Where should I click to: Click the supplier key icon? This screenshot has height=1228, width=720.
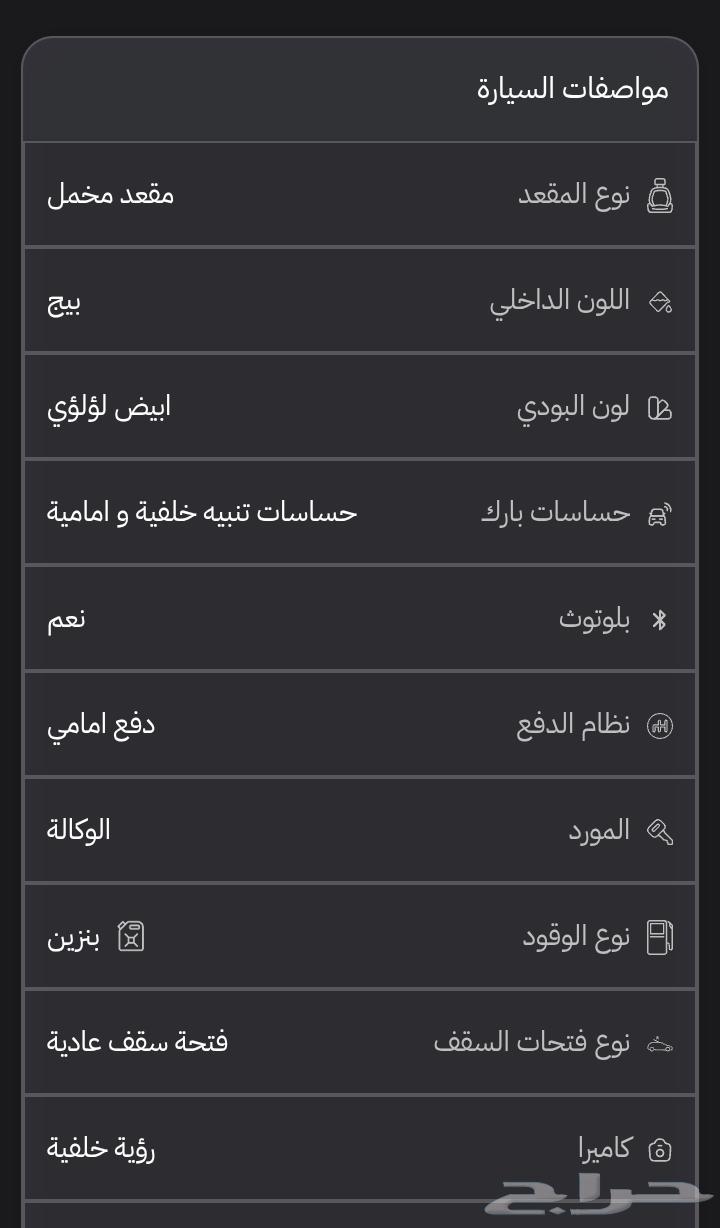pyautogui.click(x=659, y=832)
